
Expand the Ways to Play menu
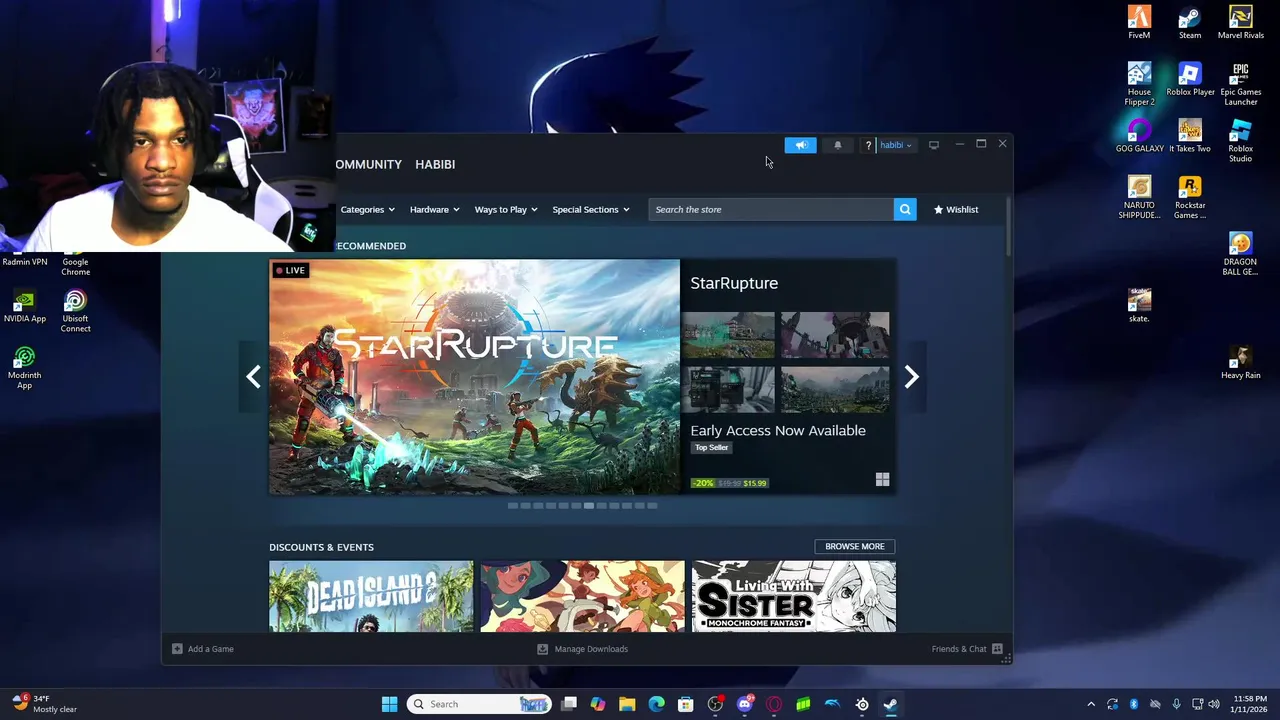506,209
